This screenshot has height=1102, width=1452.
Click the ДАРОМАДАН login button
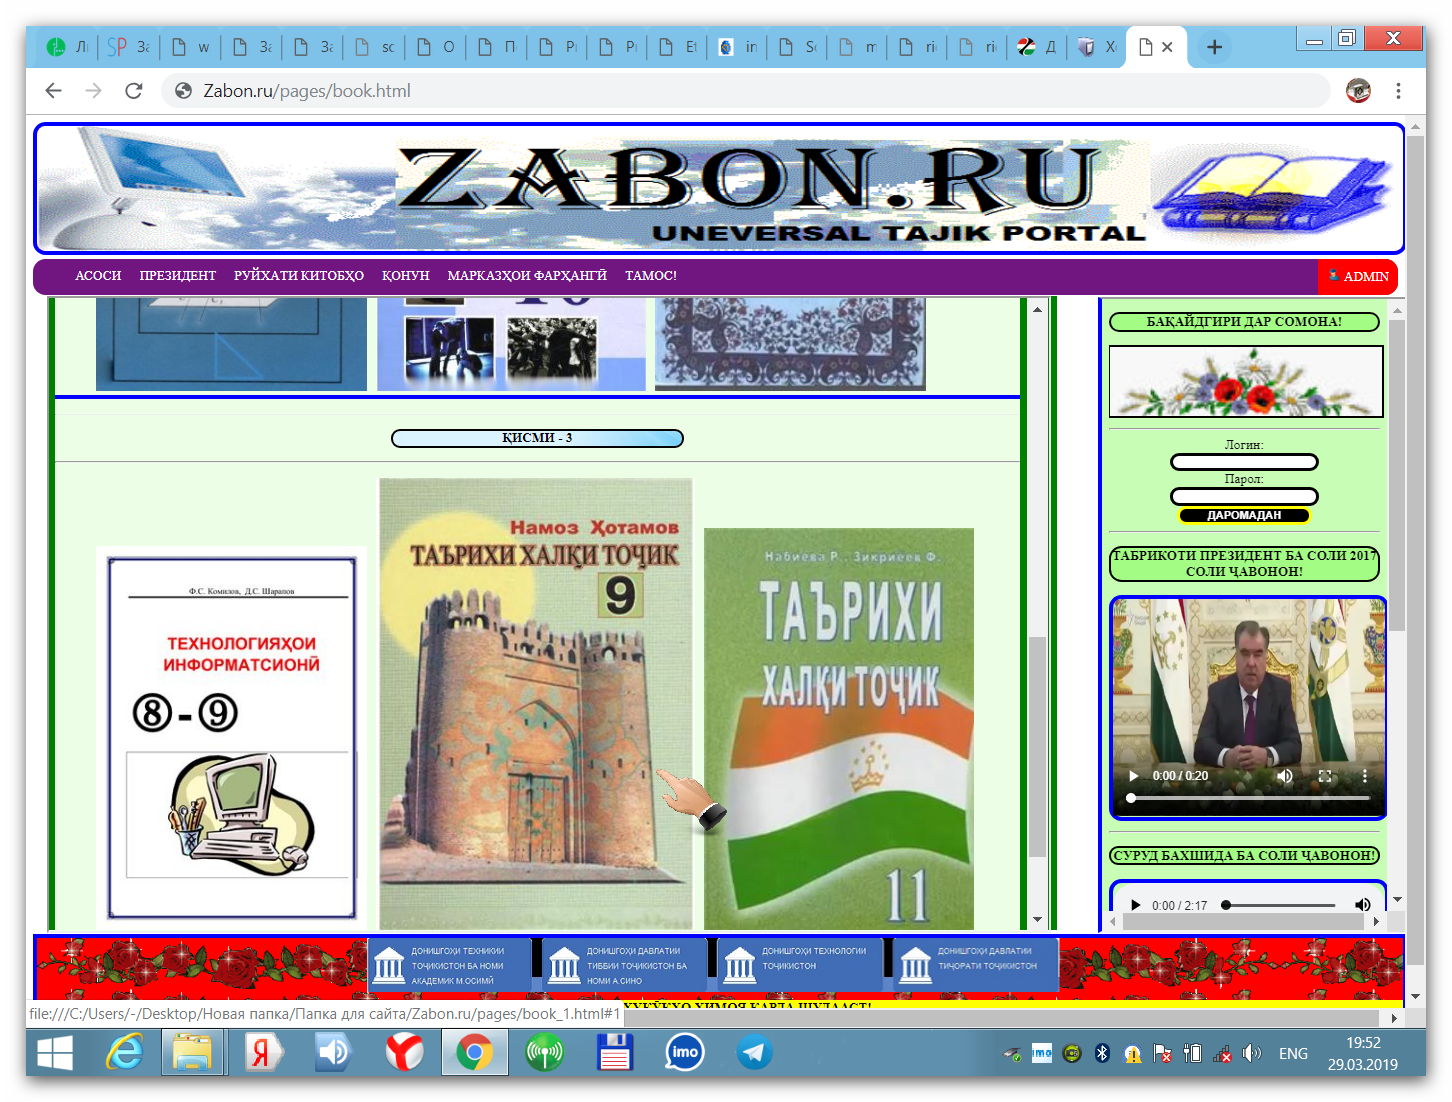(x=1244, y=516)
